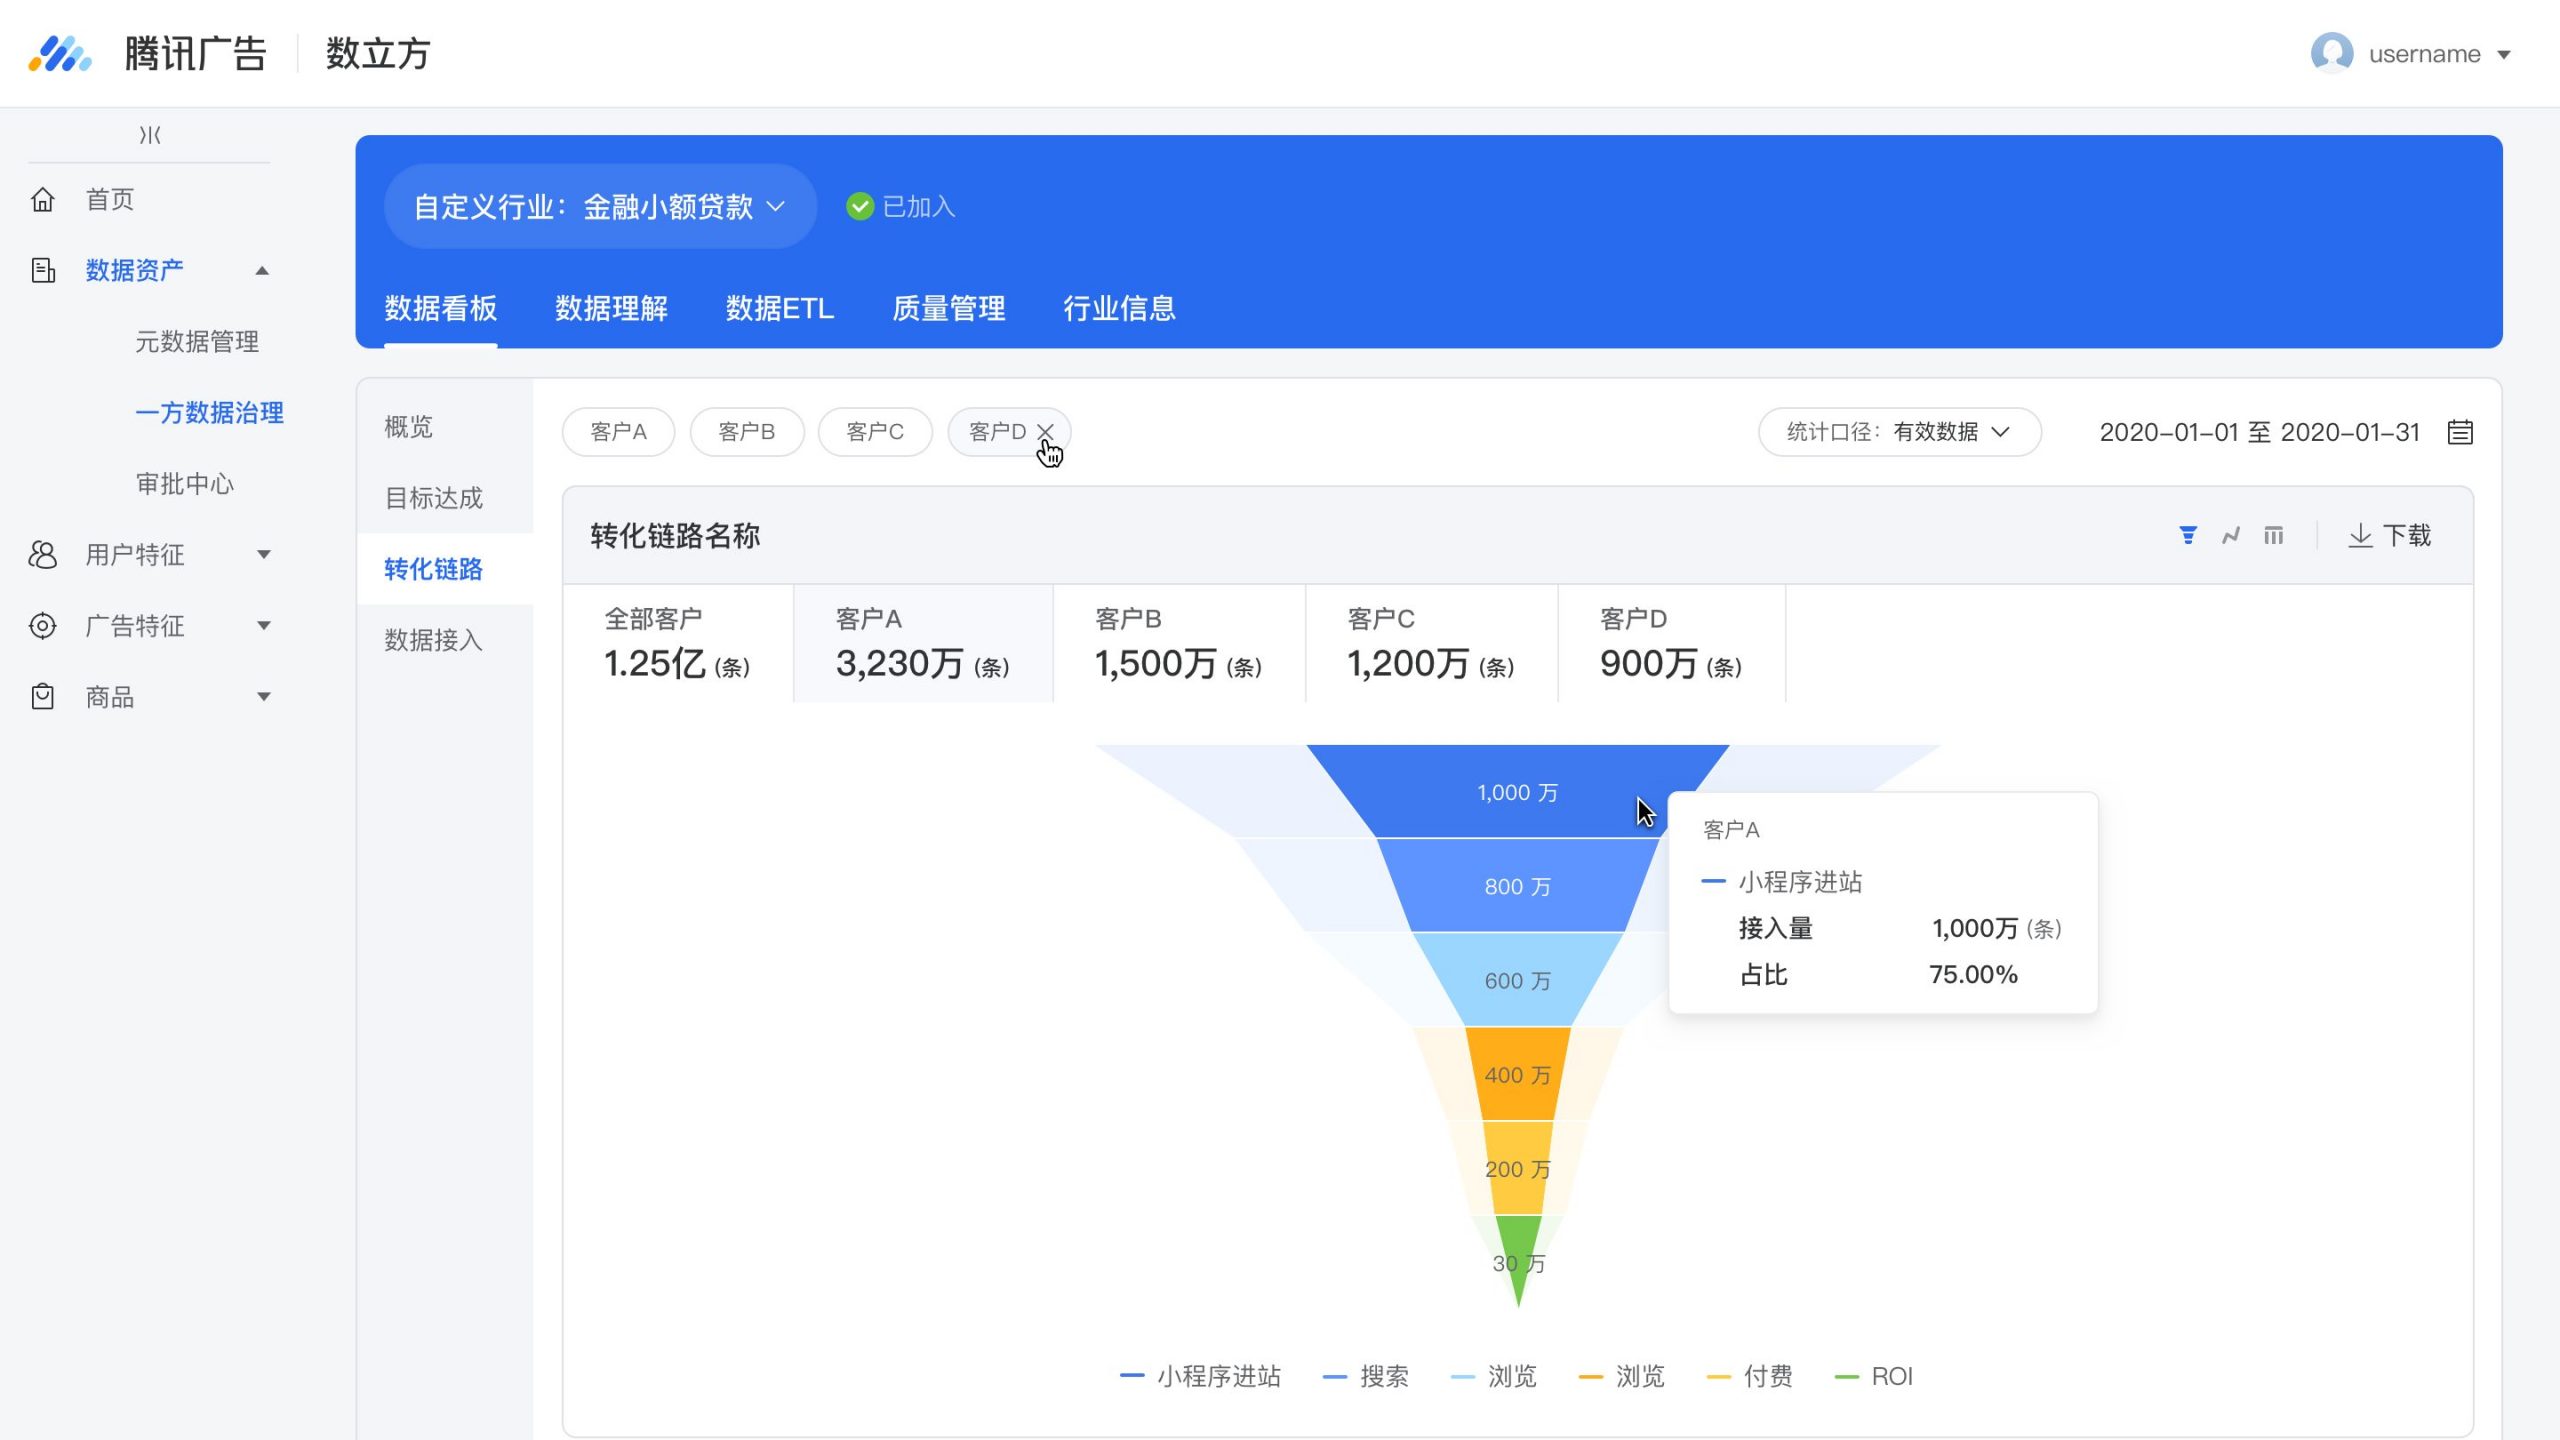
Task: Switch to the 数据理解 tab
Action: 611,308
